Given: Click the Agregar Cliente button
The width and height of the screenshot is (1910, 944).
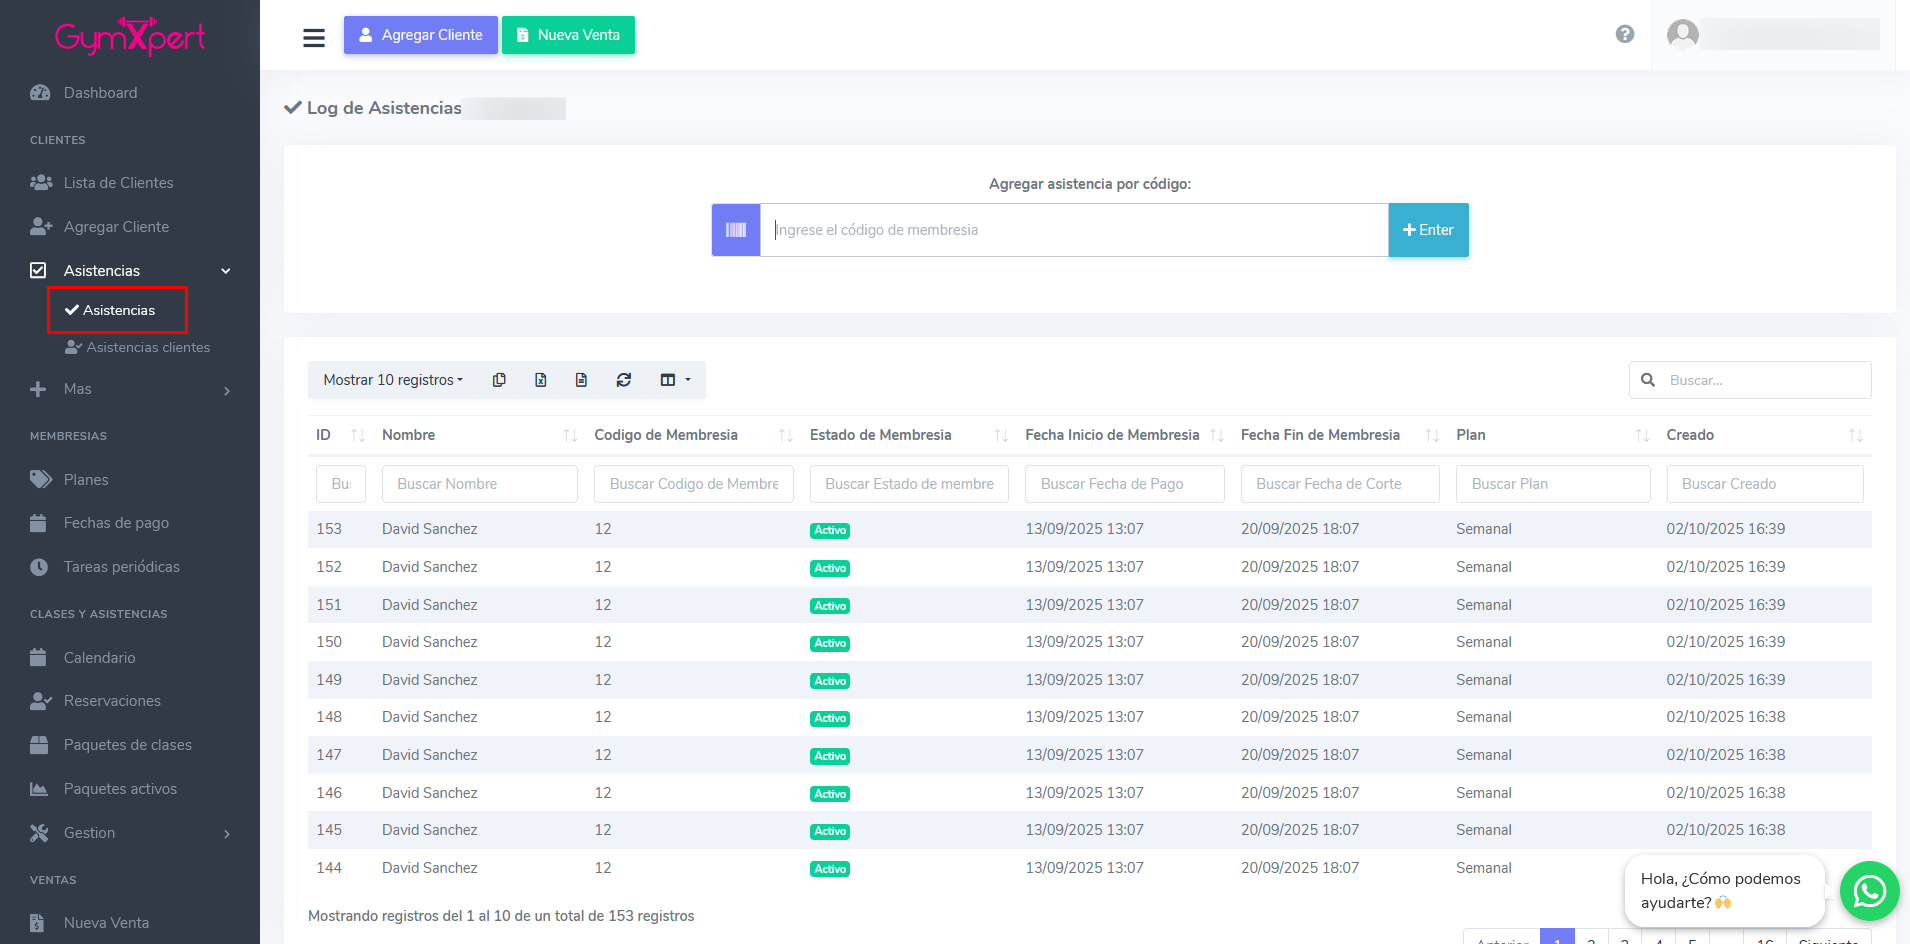Looking at the screenshot, I should (421, 35).
